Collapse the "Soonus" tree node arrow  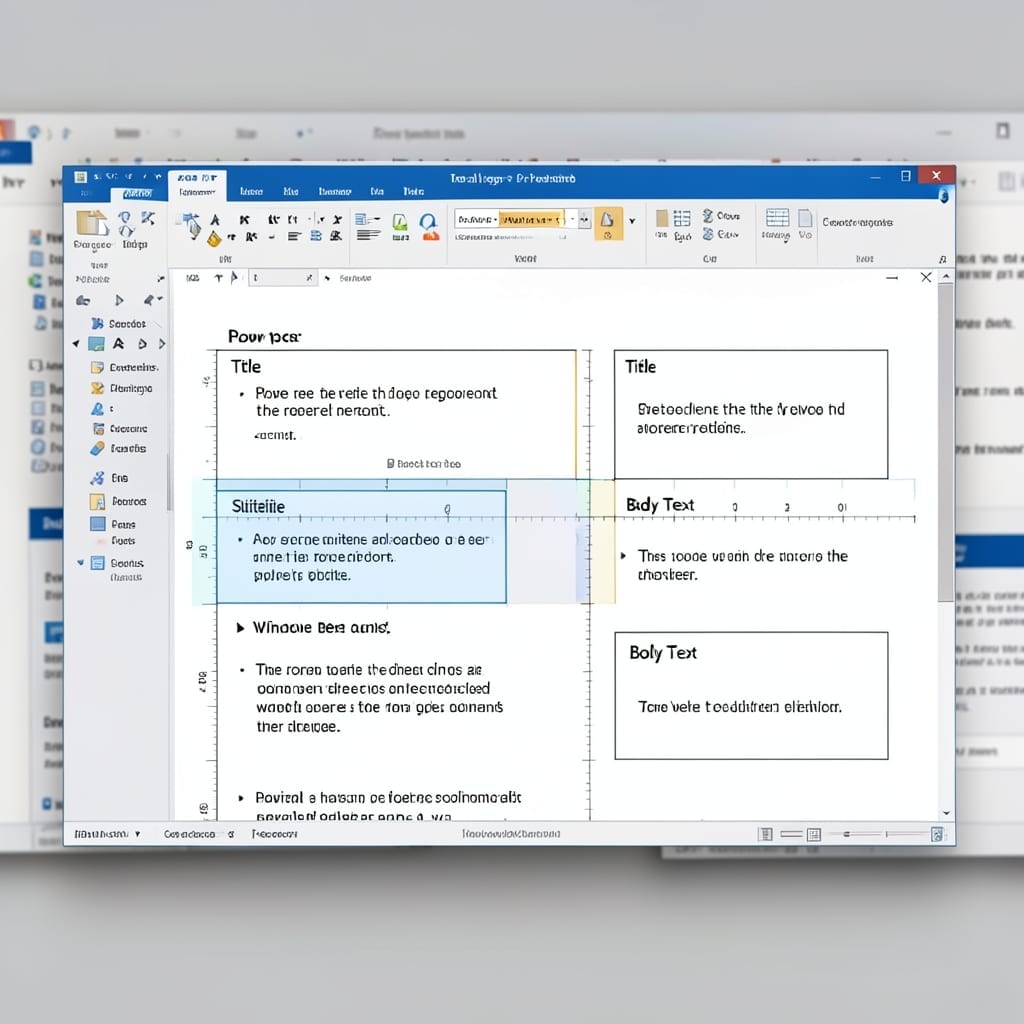pyautogui.click(x=80, y=562)
